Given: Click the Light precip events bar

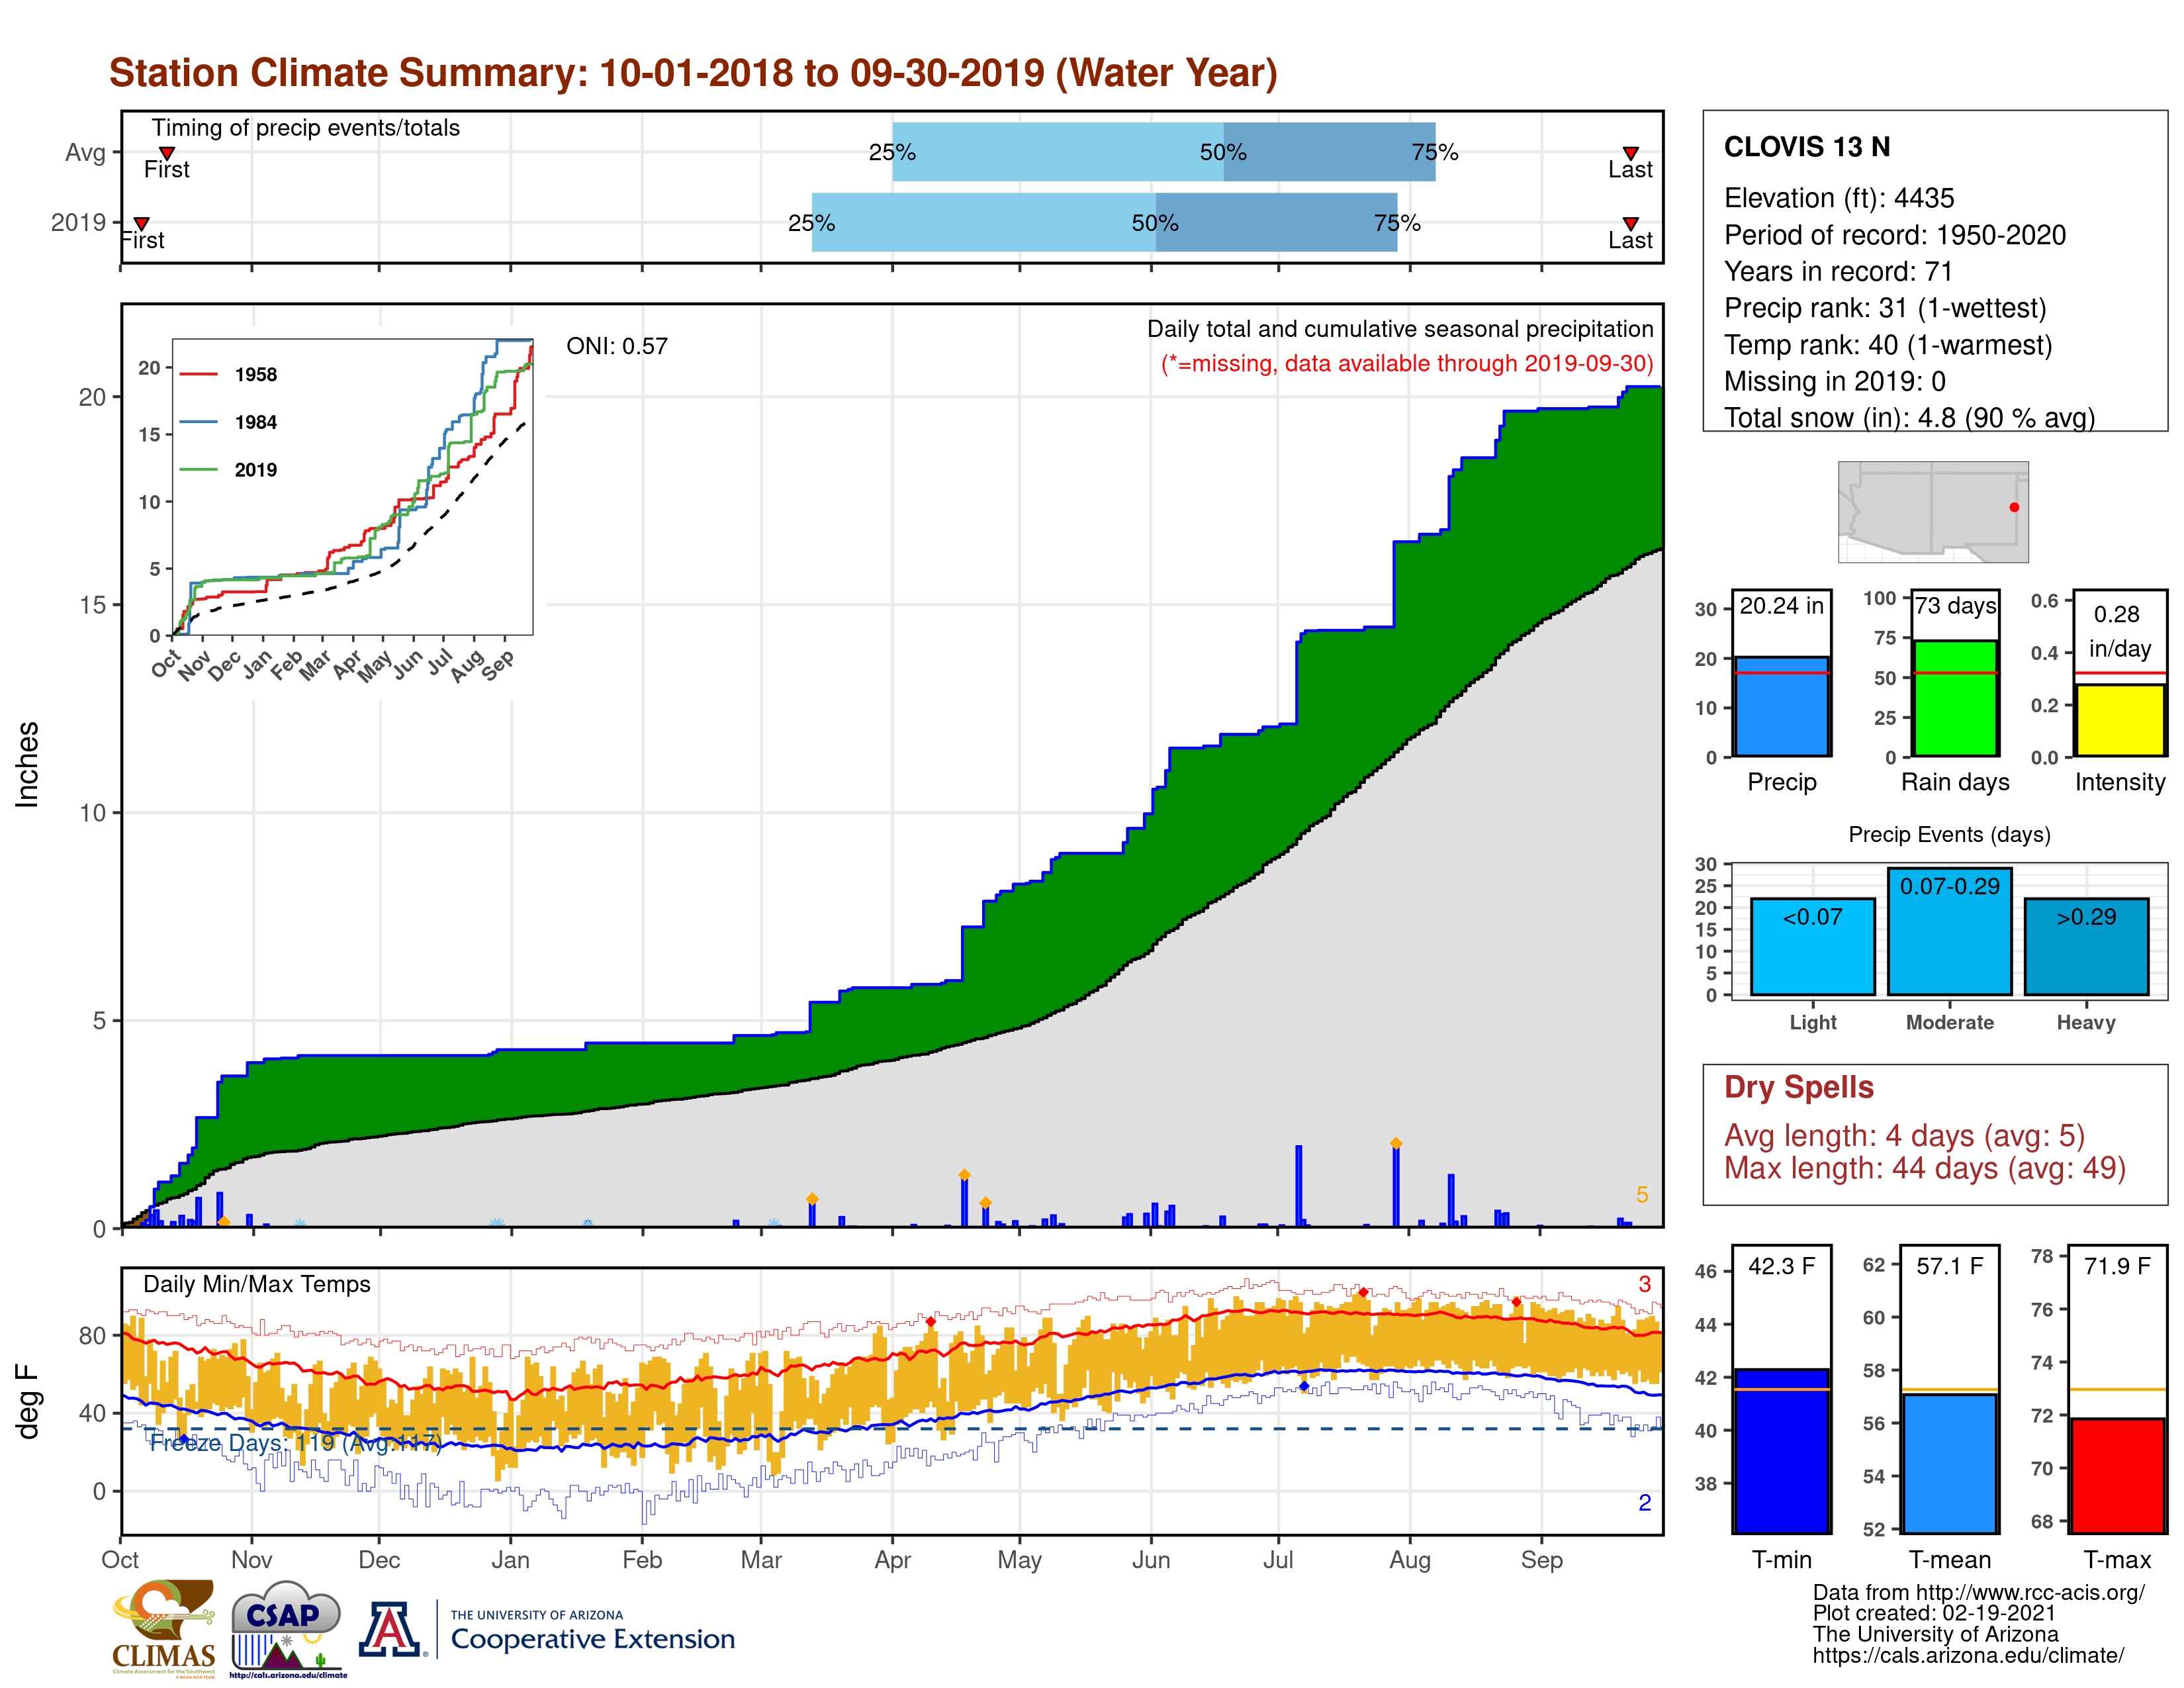Looking at the screenshot, I should 1812,946.
